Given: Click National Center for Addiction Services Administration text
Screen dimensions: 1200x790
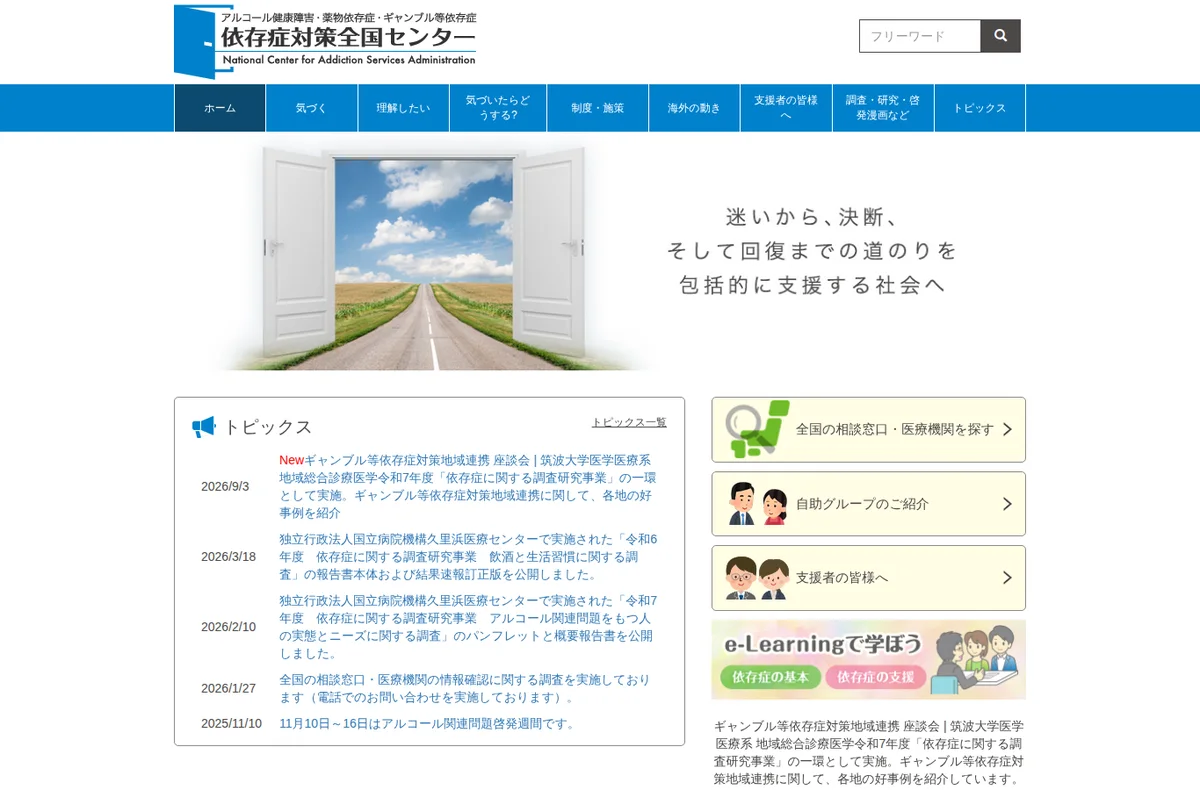Looking at the screenshot, I should 349,60.
